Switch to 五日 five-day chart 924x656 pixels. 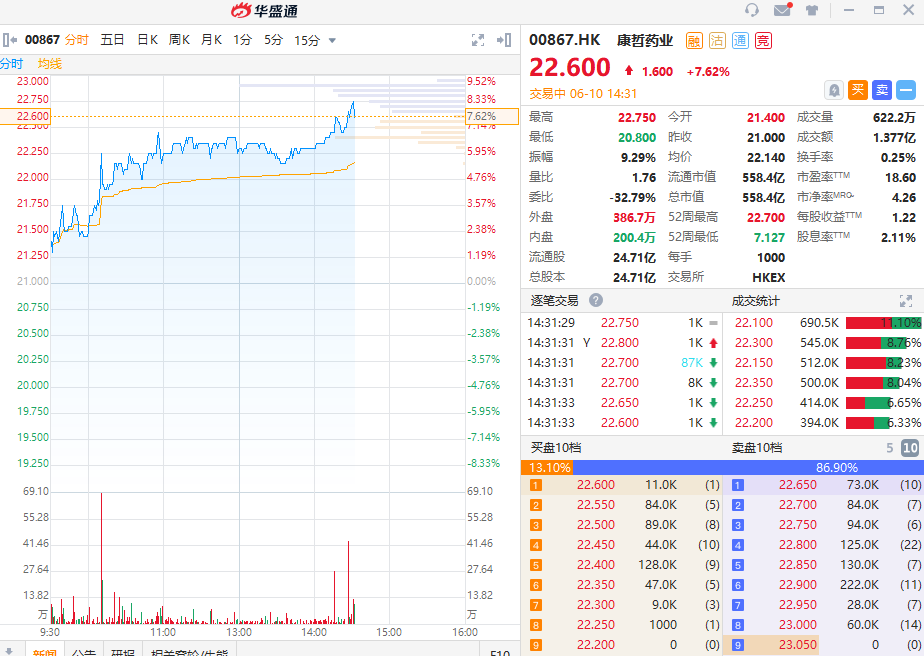112,40
